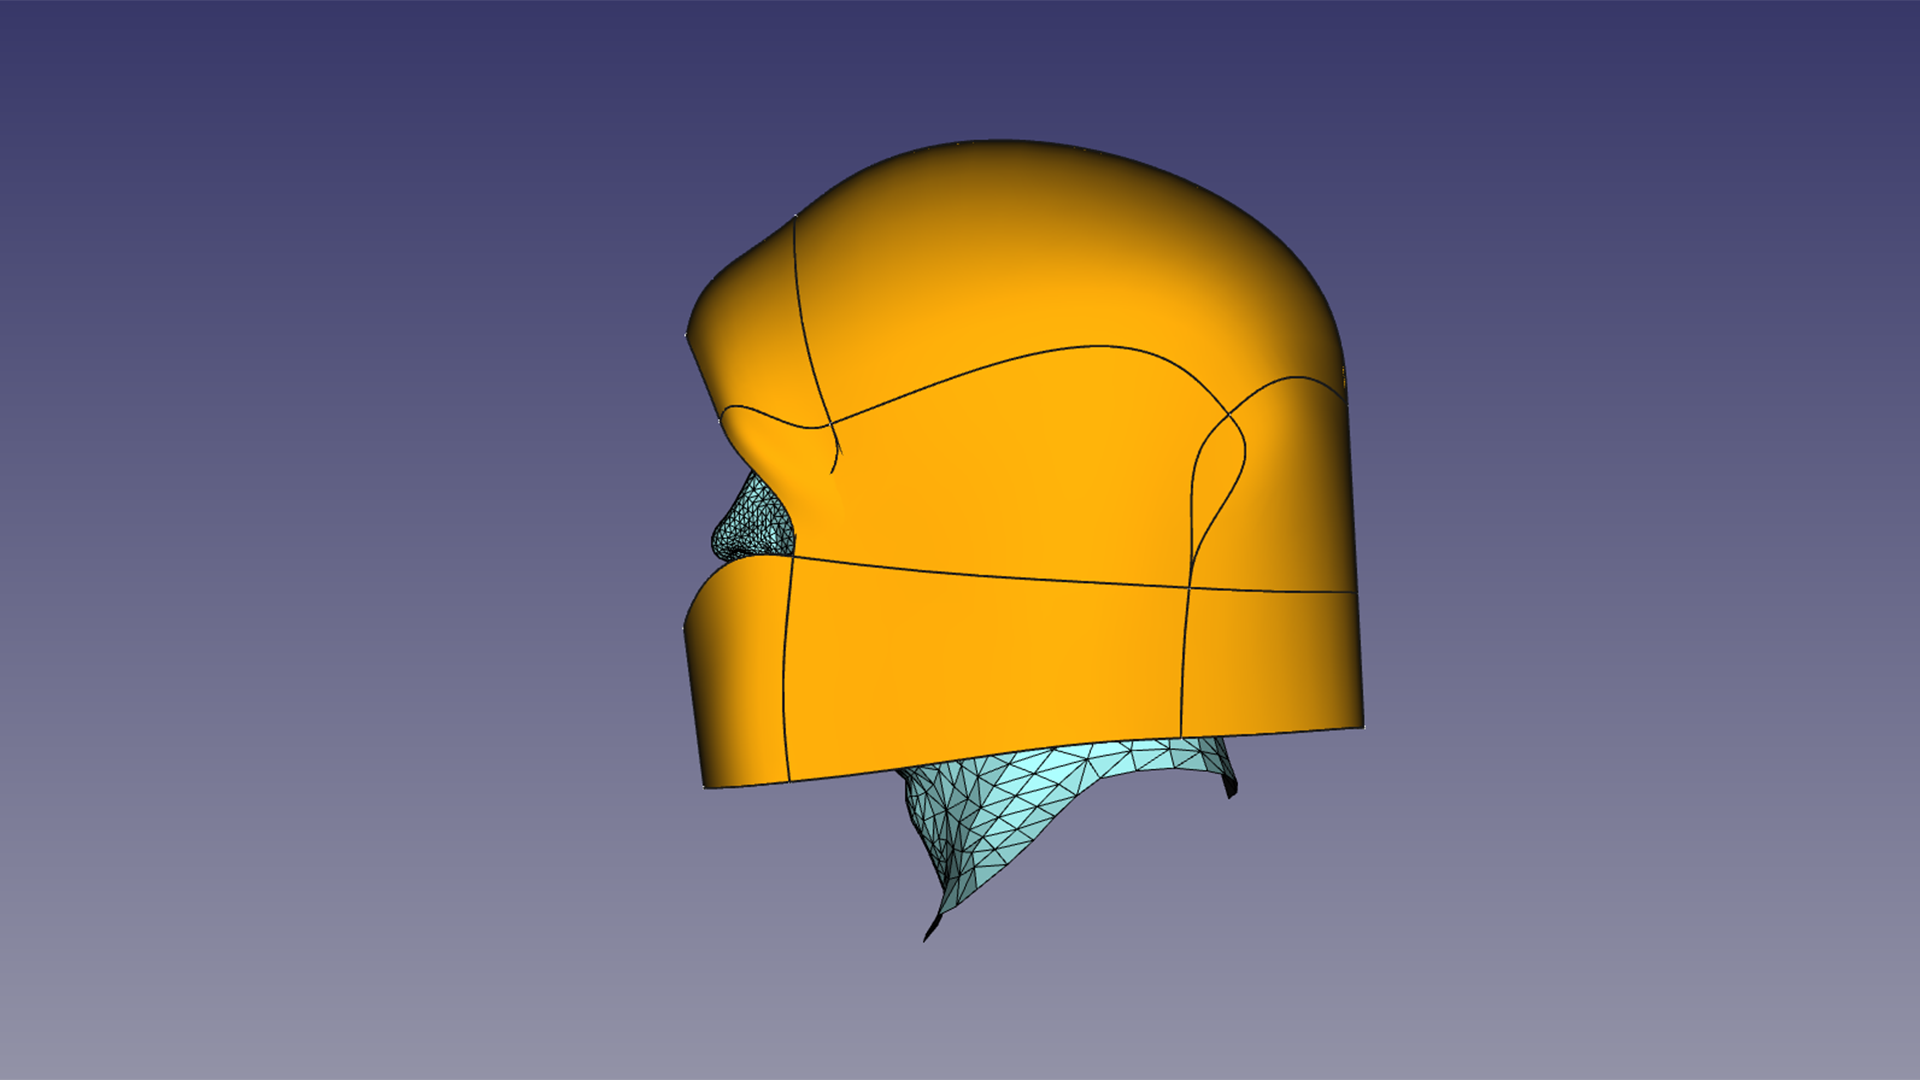Select the pointed bottom tip of neck mesh

pyautogui.click(x=928, y=935)
